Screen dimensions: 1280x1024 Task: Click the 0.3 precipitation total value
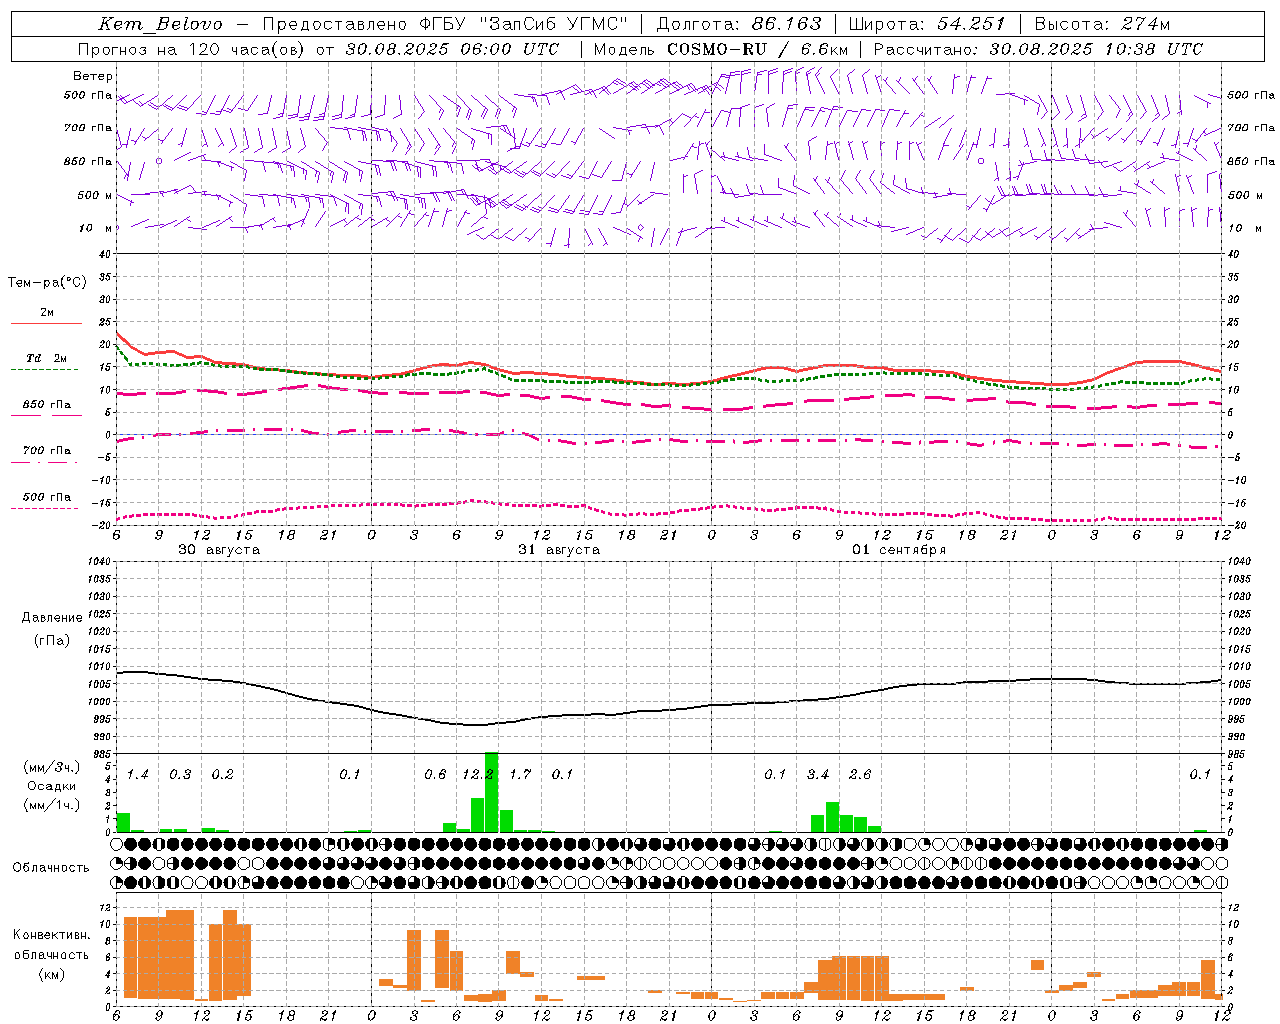(180, 774)
